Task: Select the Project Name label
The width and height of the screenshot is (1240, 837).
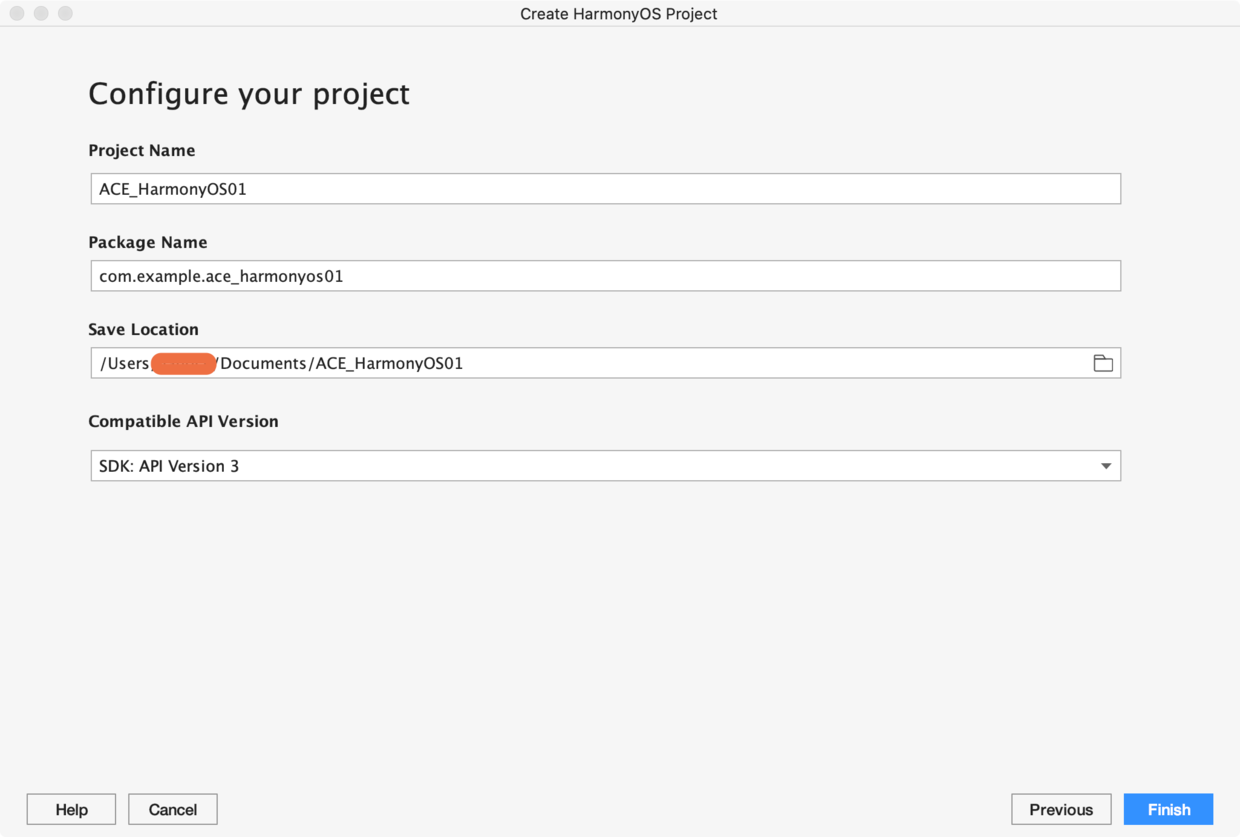Action: point(142,151)
